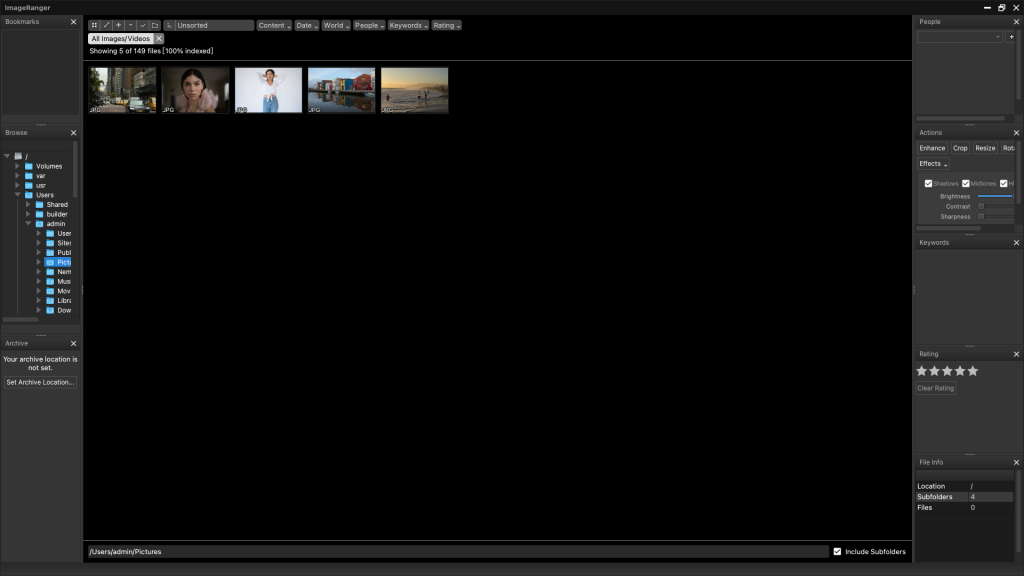Select the var folder in tree
The width and height of the screenshot is (1024, 576).
(x=40, y=176)
